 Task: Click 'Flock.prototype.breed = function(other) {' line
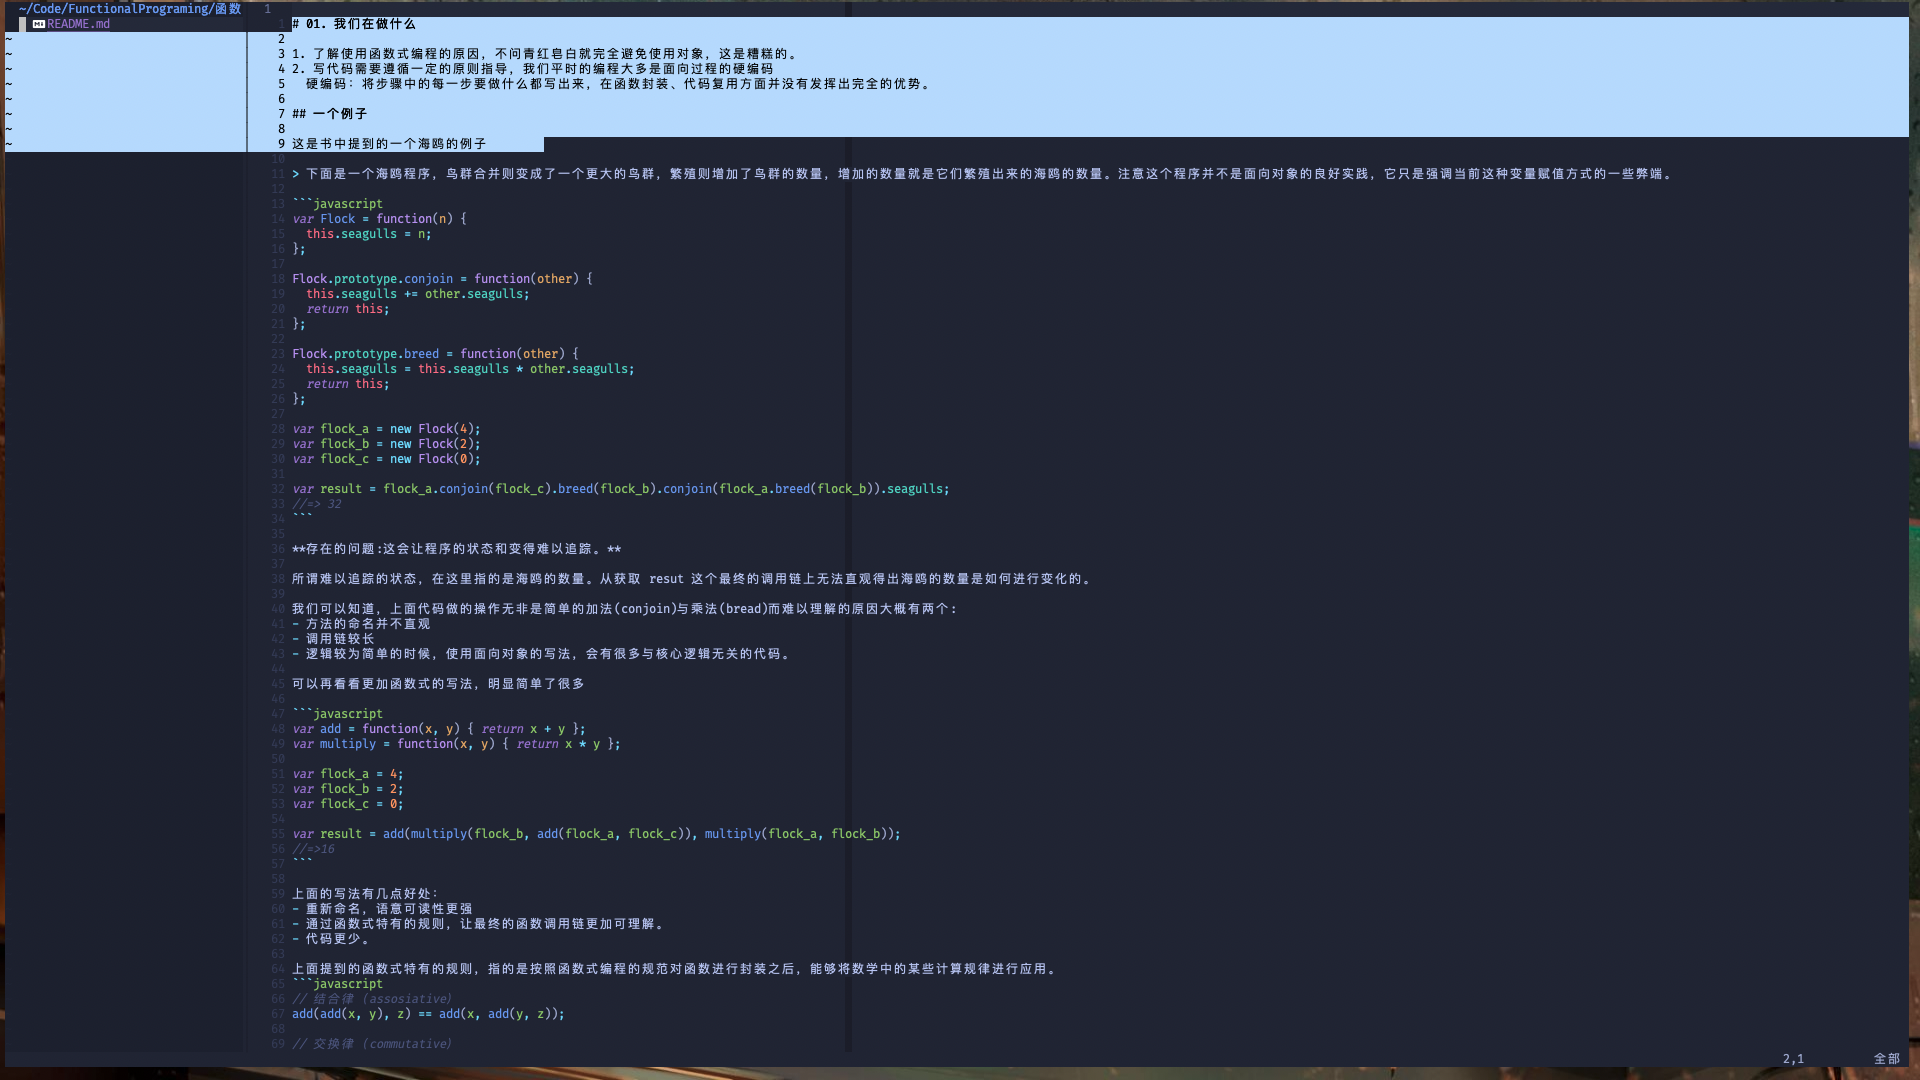435,354
